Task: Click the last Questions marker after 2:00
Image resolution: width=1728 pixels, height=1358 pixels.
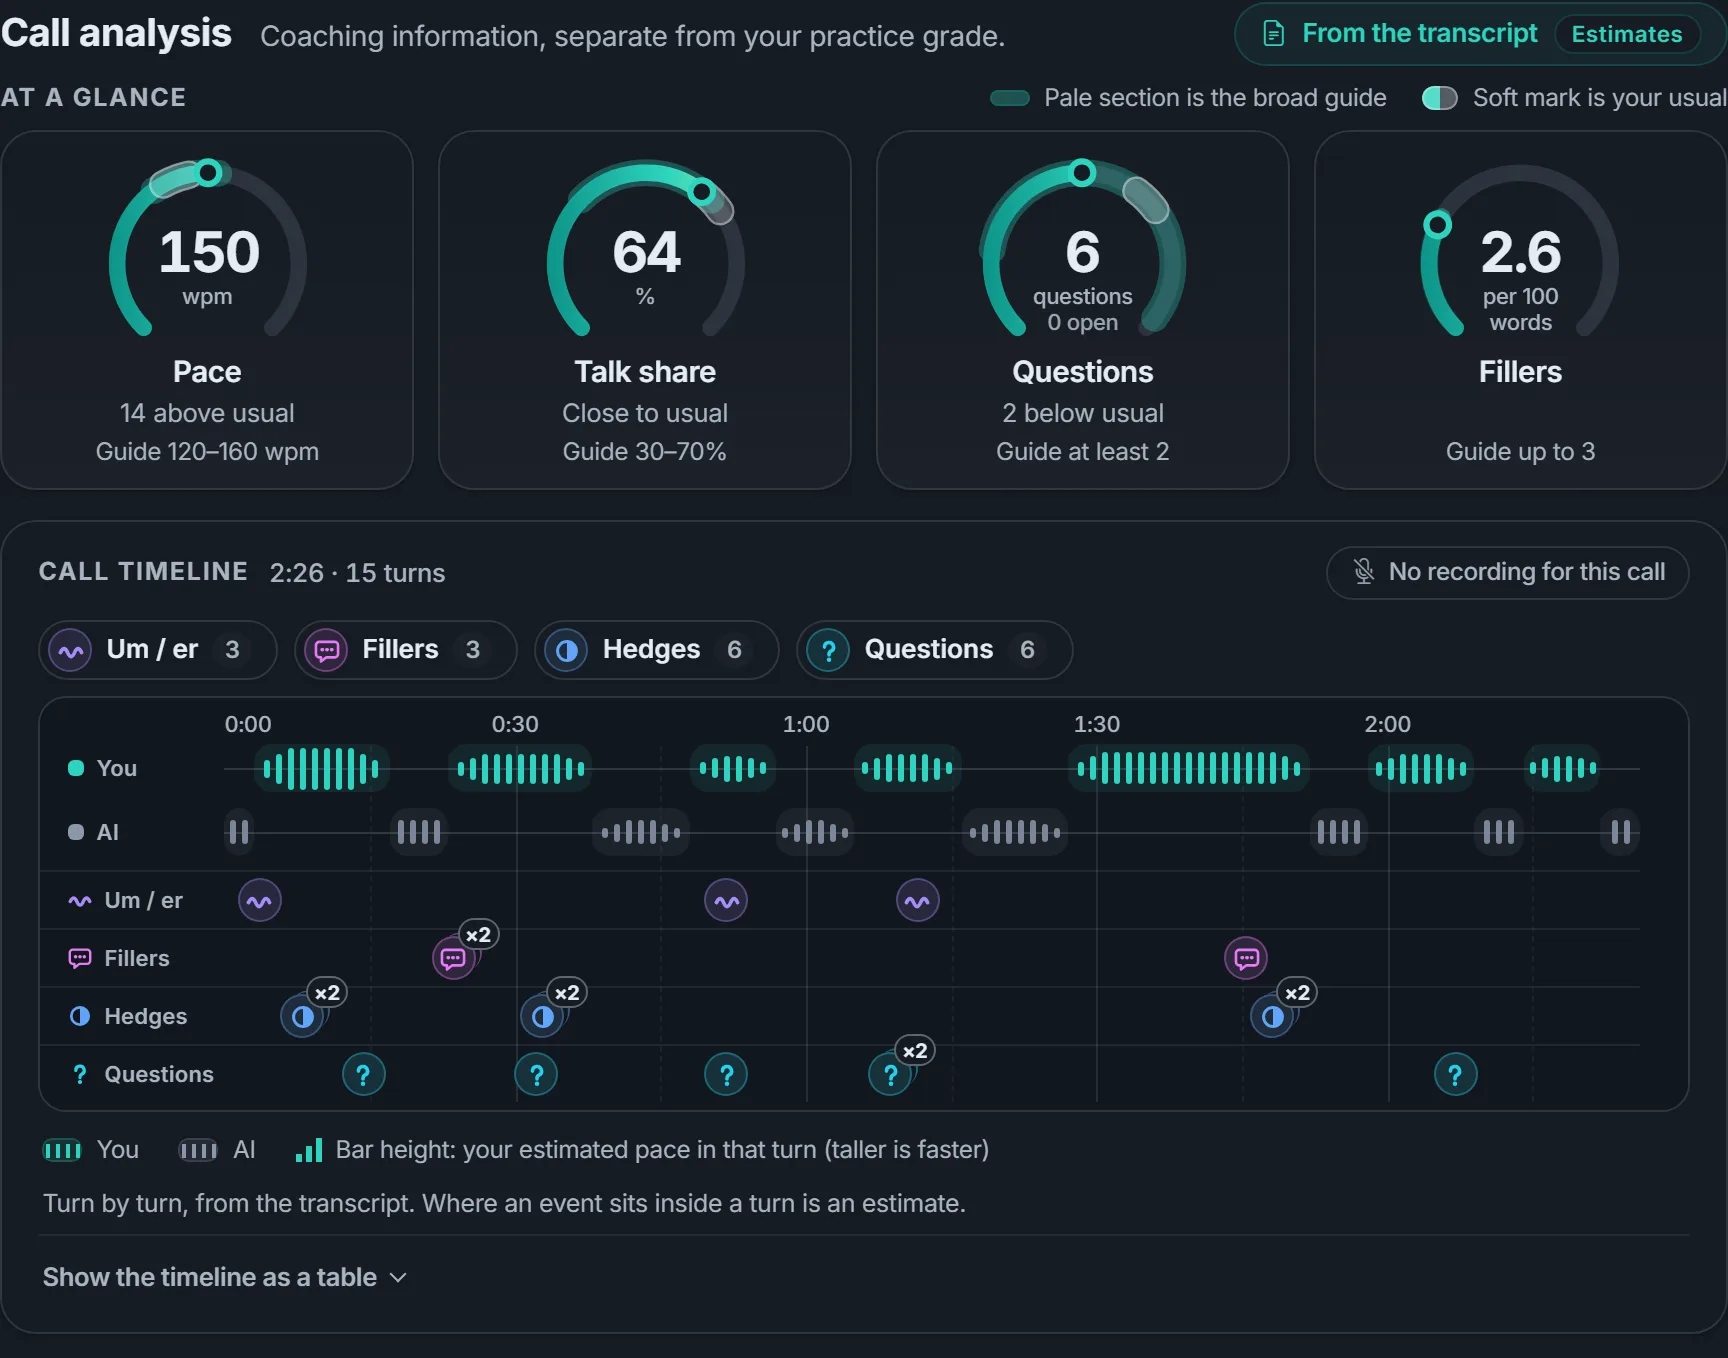Action: pos(1456,1075)
